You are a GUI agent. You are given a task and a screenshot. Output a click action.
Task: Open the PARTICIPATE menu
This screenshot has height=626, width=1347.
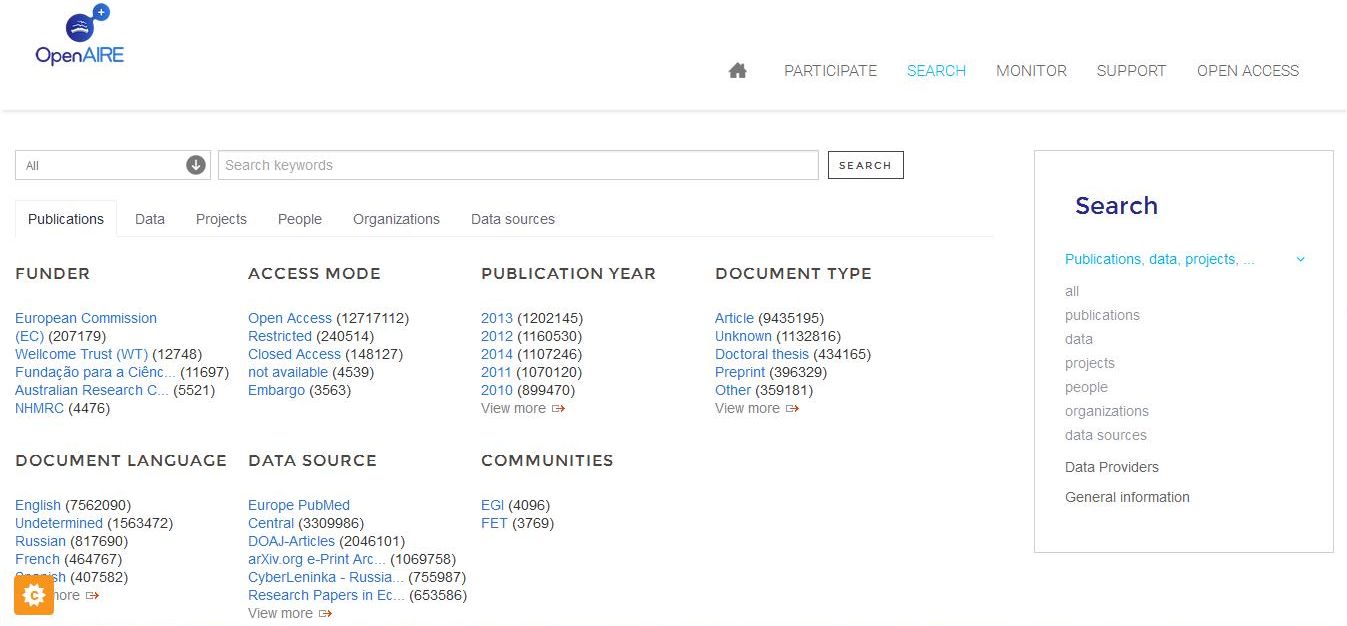(x=830, y=71)
